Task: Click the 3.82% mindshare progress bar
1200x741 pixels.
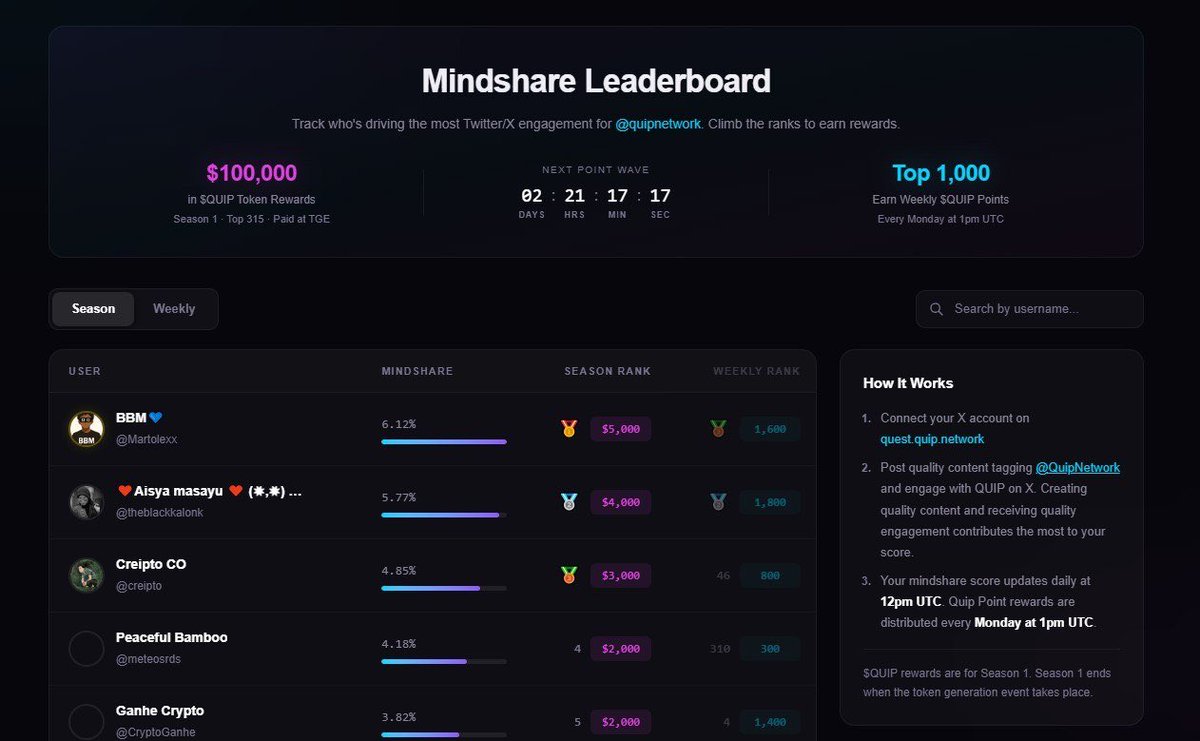Action: 444,734
